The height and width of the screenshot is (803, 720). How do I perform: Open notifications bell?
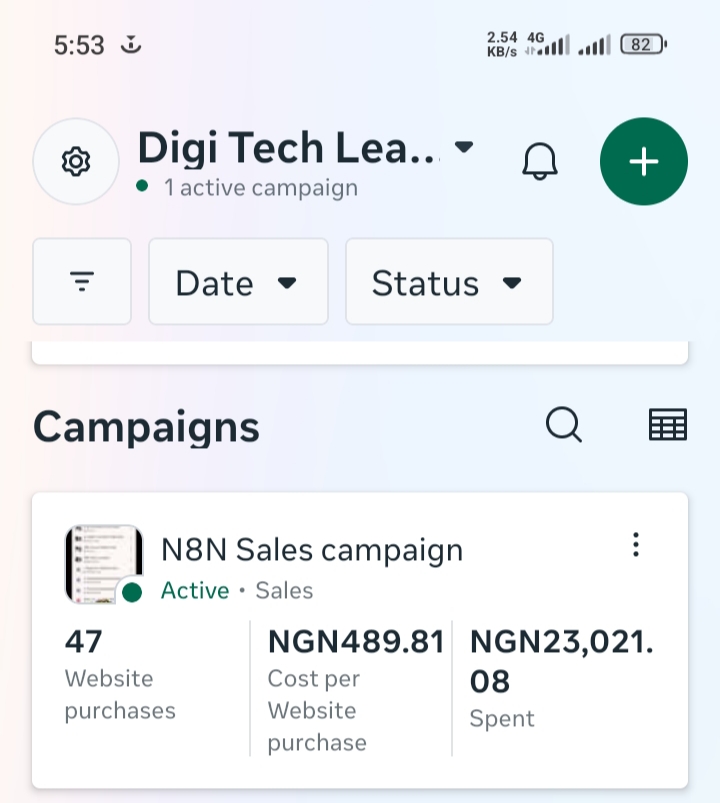(x=539, y=161)
